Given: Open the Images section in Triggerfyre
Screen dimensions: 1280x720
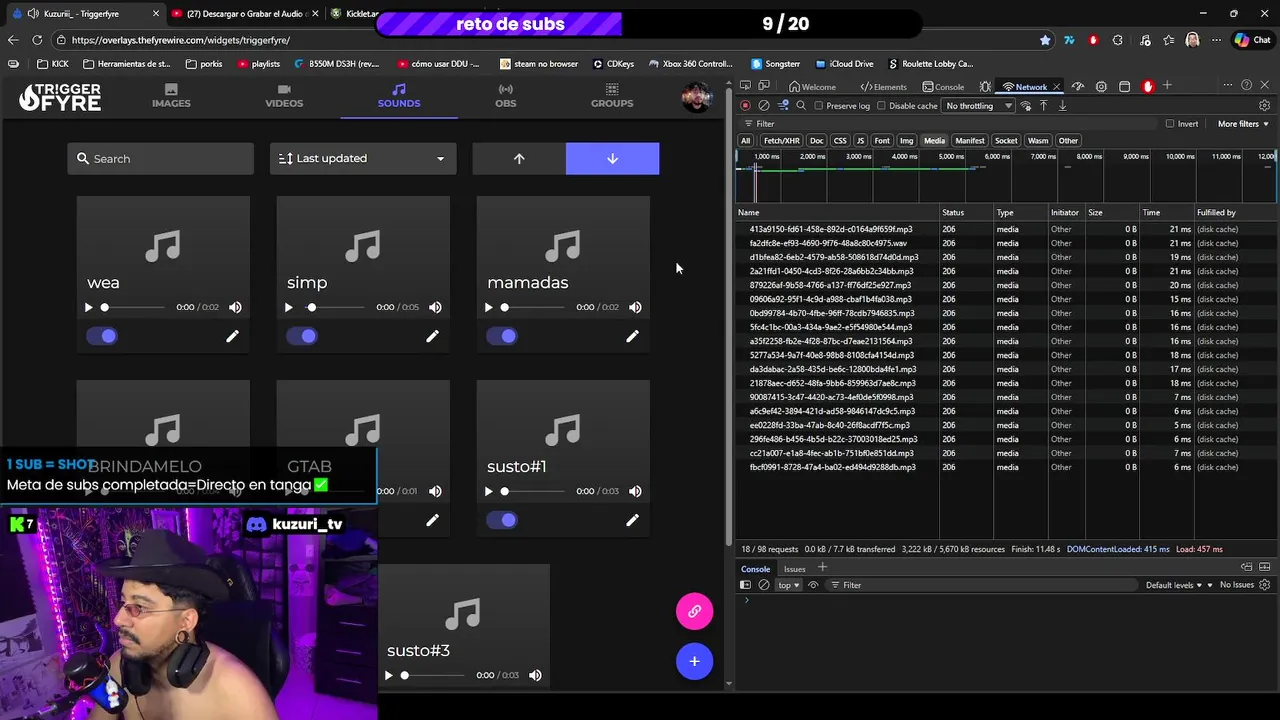Looking at the screenshot, I should click(171, 96).
